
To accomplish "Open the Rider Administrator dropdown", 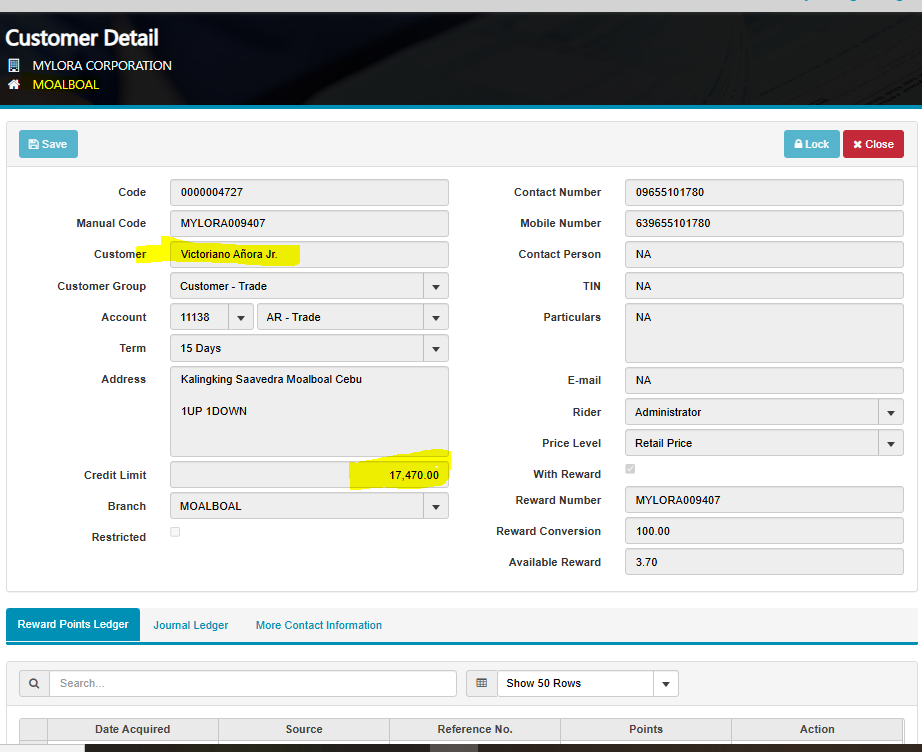I will pos(890,412).
